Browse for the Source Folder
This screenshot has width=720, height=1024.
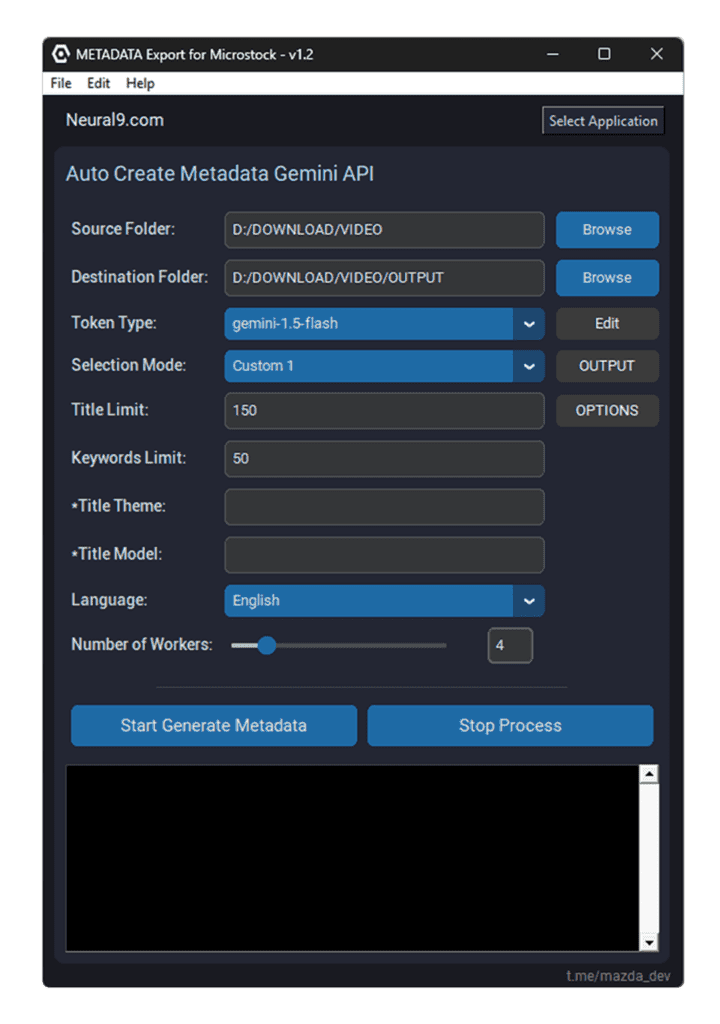tap(607, 230)
